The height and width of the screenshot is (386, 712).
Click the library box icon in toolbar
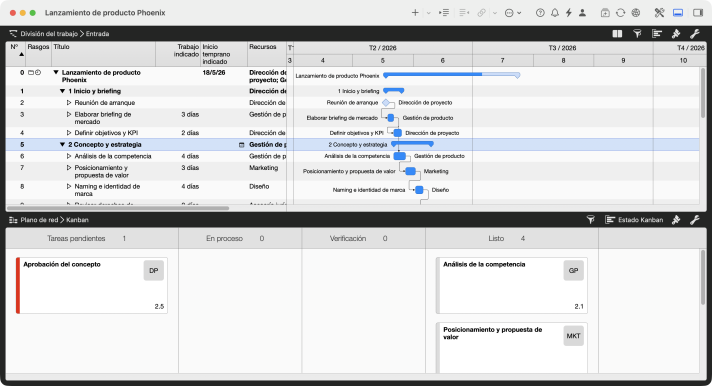click(x=605, y=13)
